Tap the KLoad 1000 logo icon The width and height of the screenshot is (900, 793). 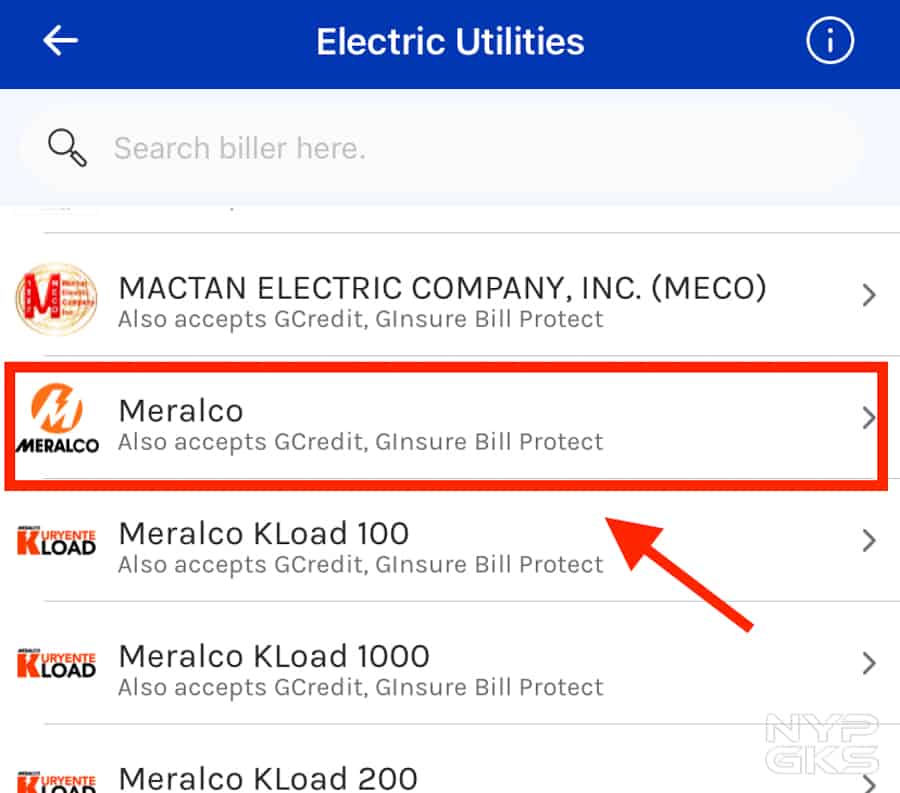[x=56, y=665]
